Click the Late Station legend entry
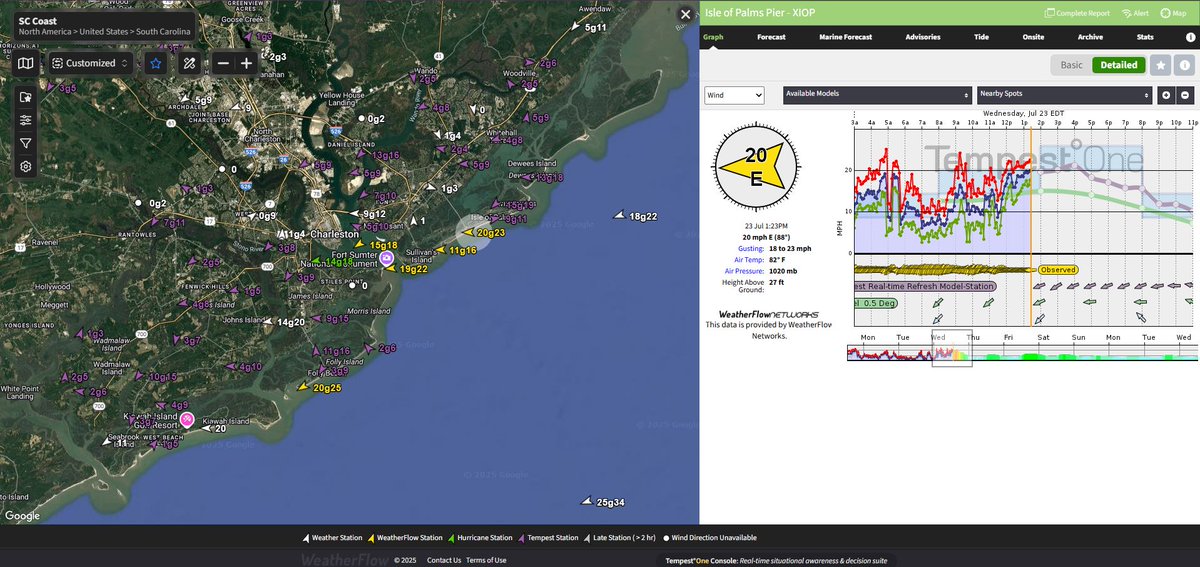 [622, 538]
